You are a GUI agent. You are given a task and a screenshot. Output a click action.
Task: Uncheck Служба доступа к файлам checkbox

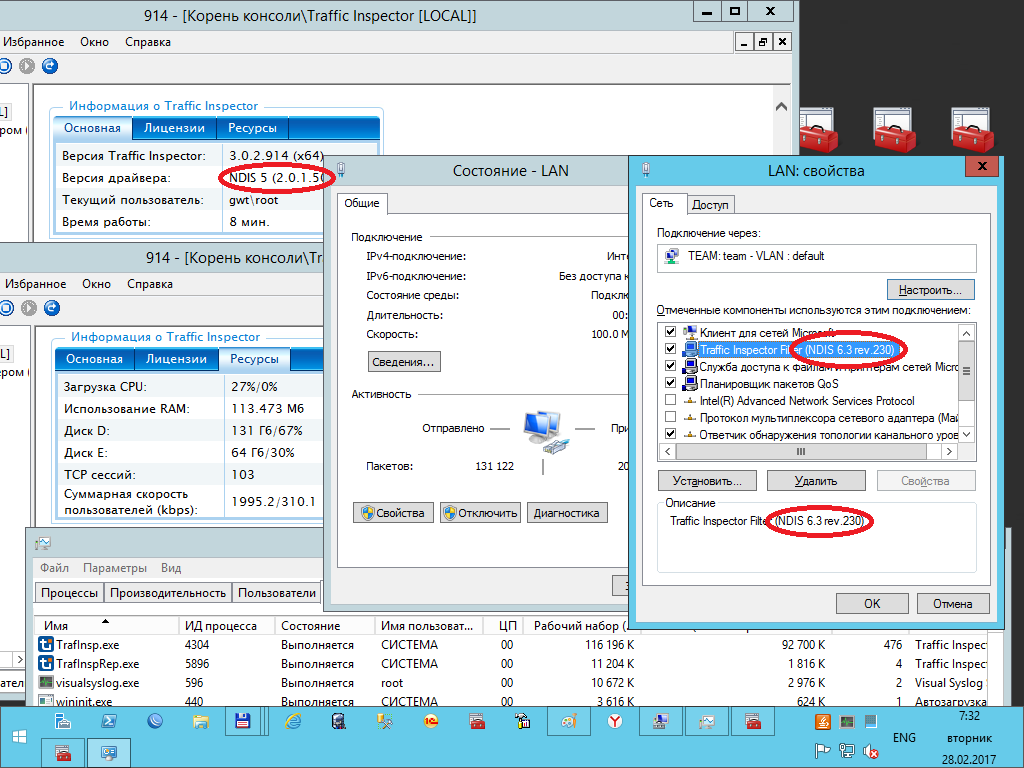click(x=670, y=366)
